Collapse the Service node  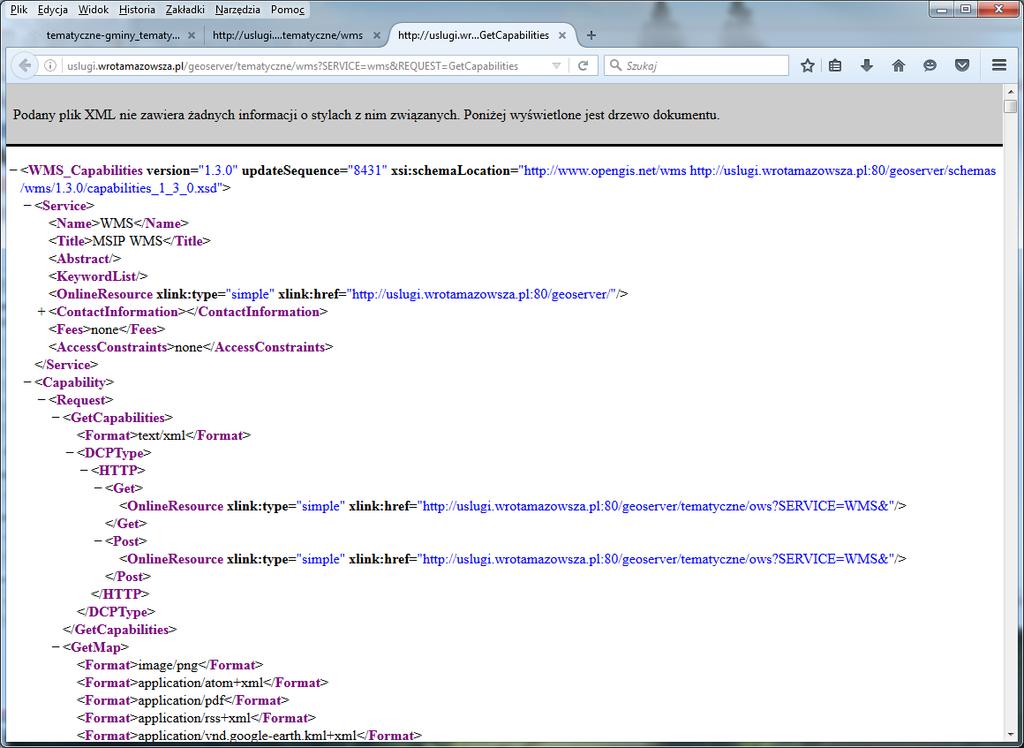[27, 206]
